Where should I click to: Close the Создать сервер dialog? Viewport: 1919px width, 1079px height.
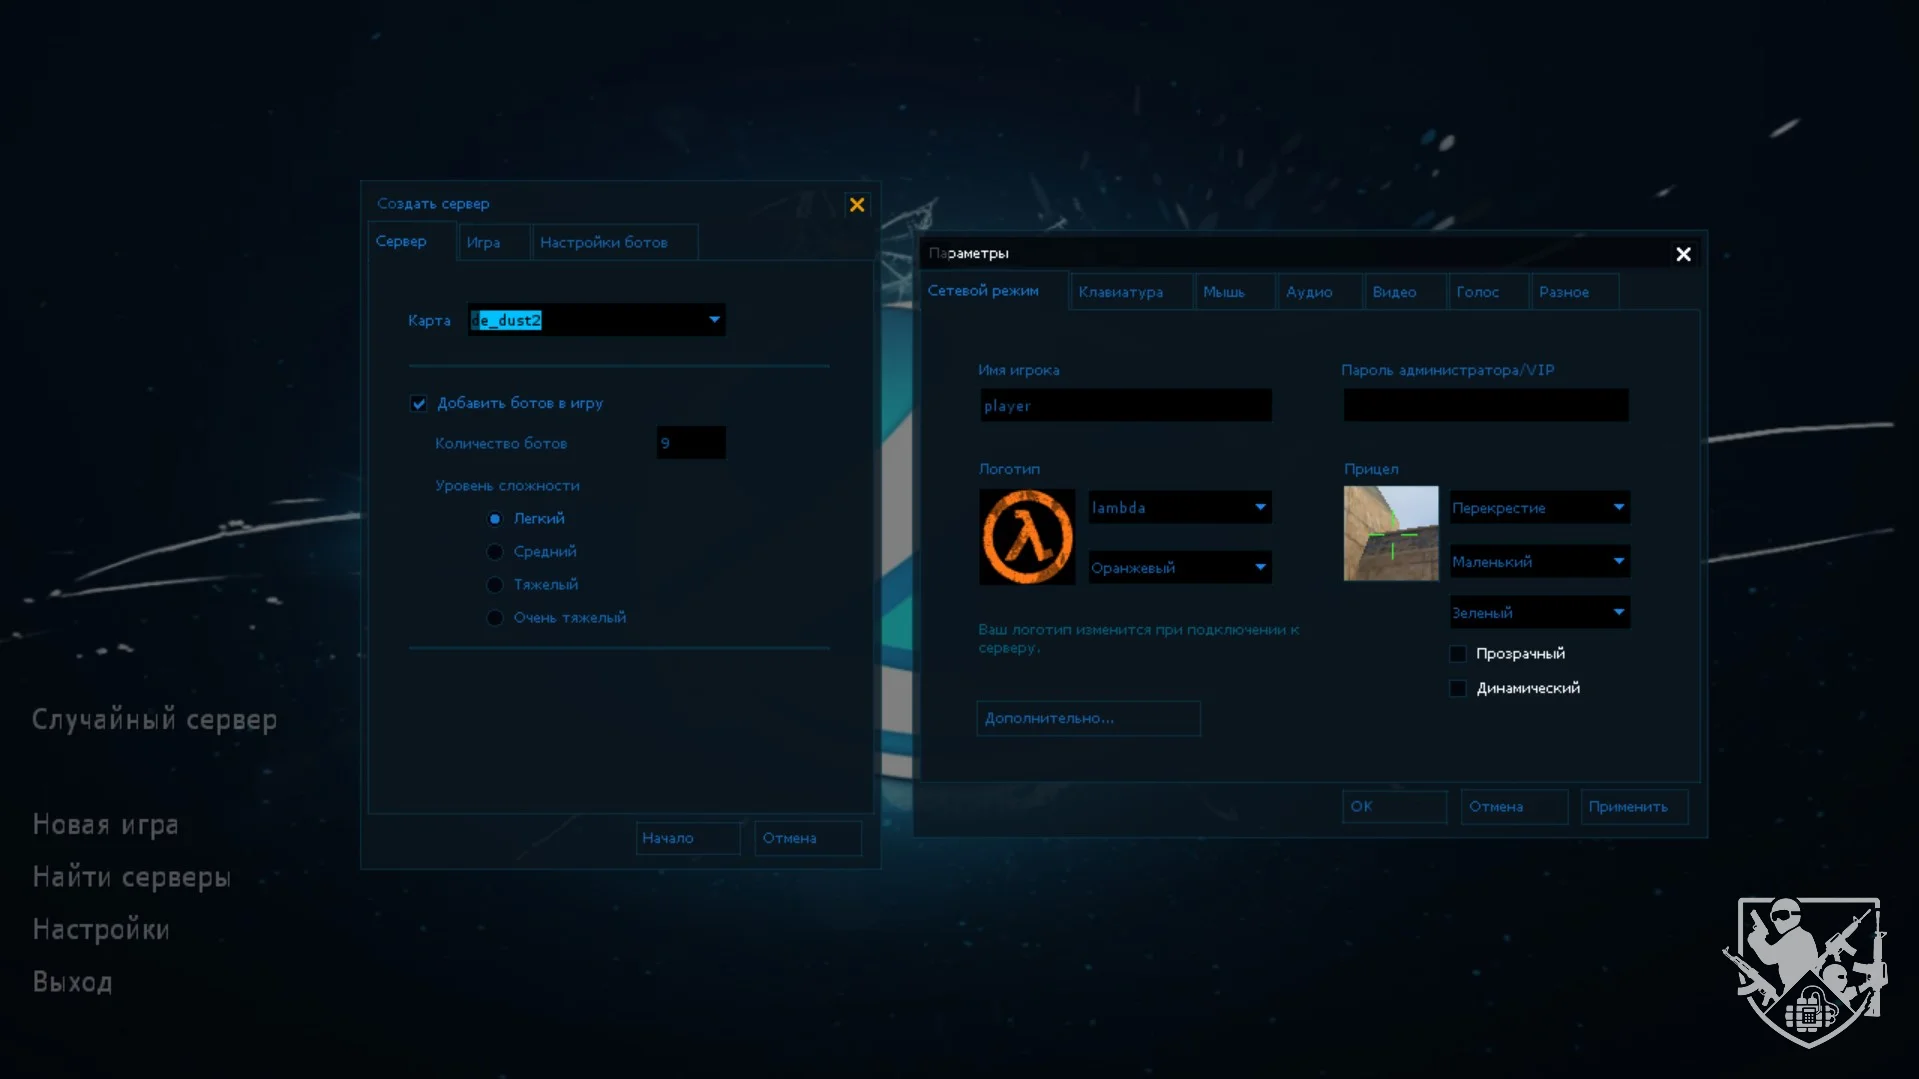(x=857, y=205)
